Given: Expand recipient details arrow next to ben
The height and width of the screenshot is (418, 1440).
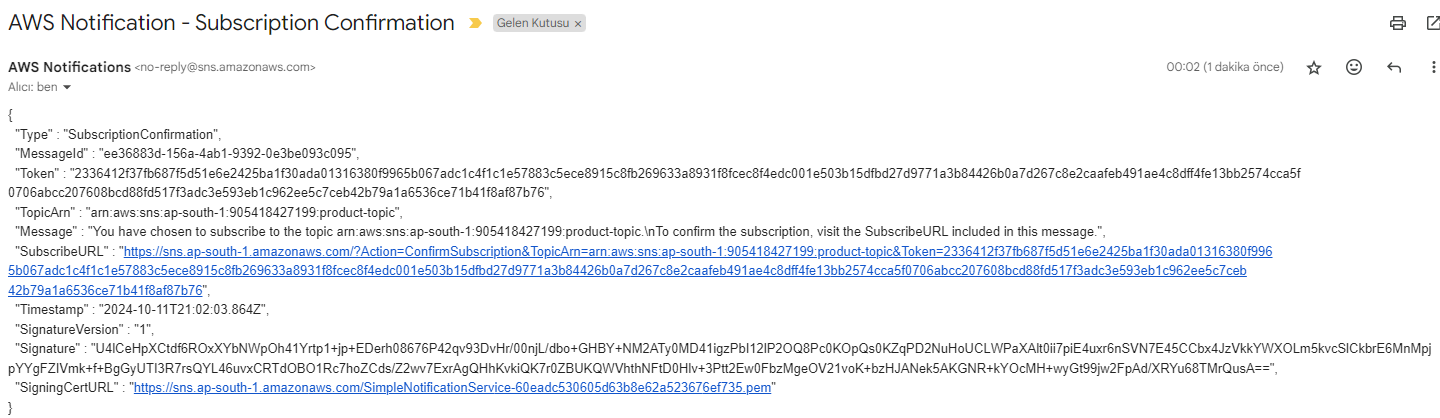Looking at the screenshot, I should click(x=67, y=88).
